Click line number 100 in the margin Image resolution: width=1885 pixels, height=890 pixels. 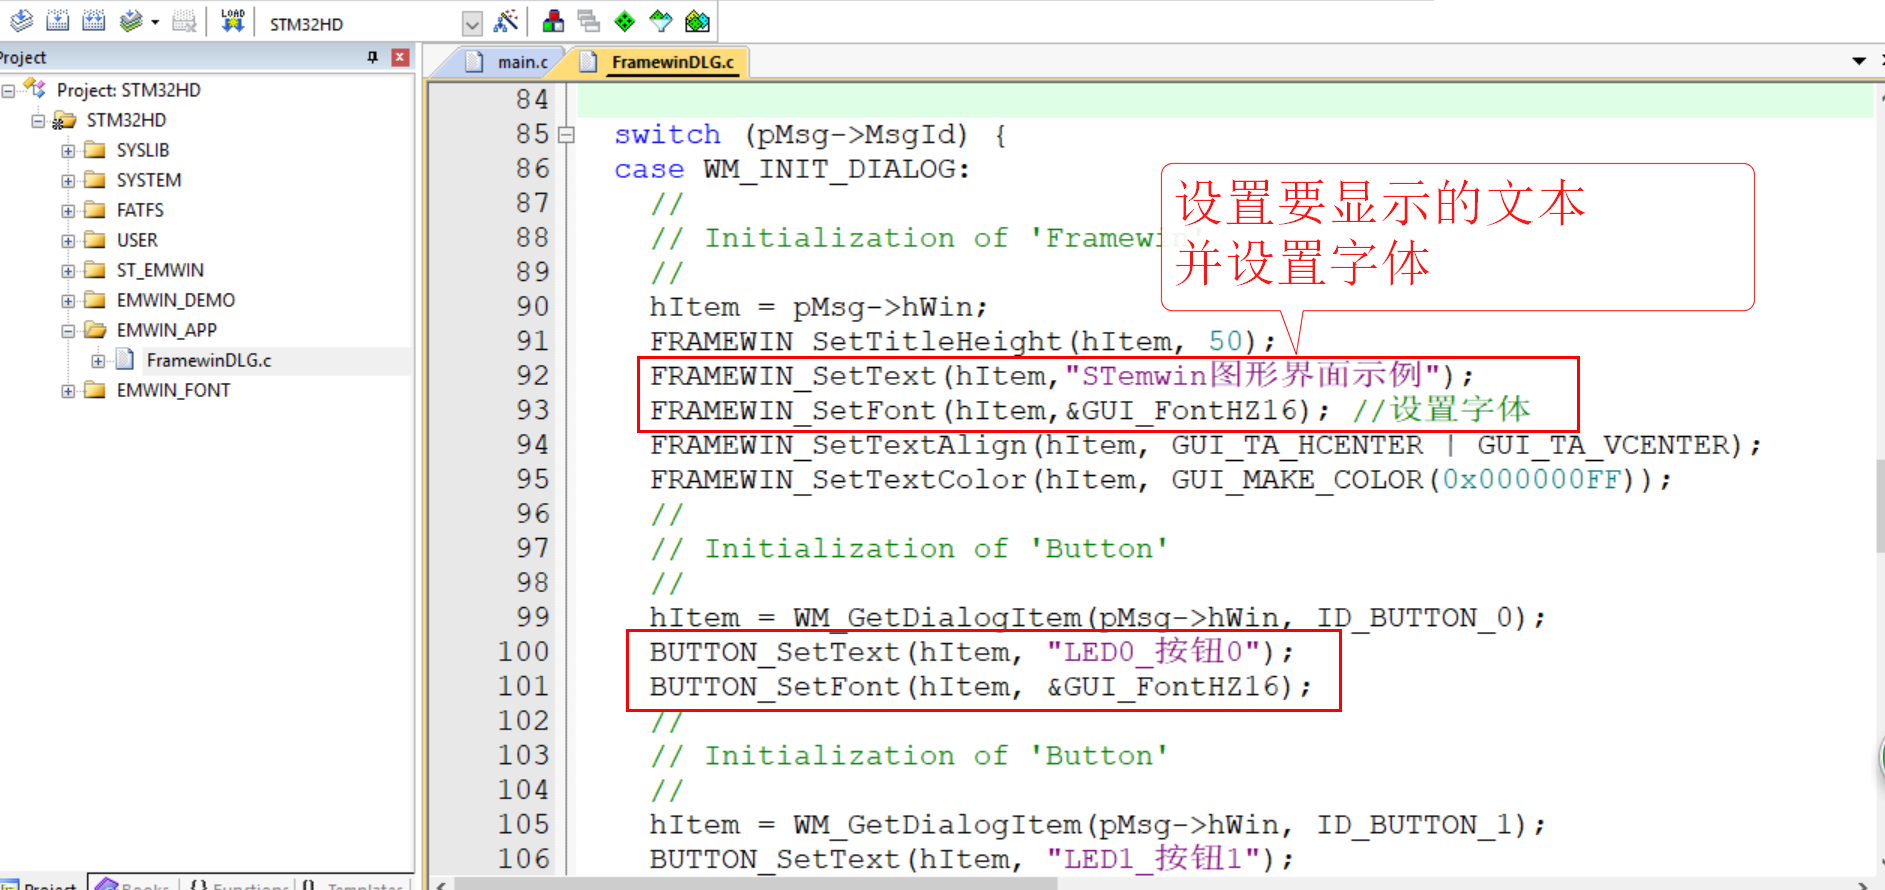(x=524, y=651)
